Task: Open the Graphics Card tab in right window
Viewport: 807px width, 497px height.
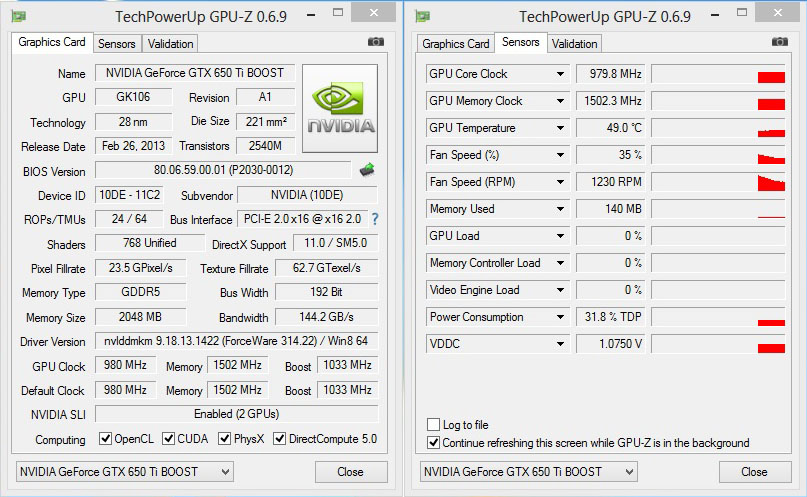Action: pos(456,44)
